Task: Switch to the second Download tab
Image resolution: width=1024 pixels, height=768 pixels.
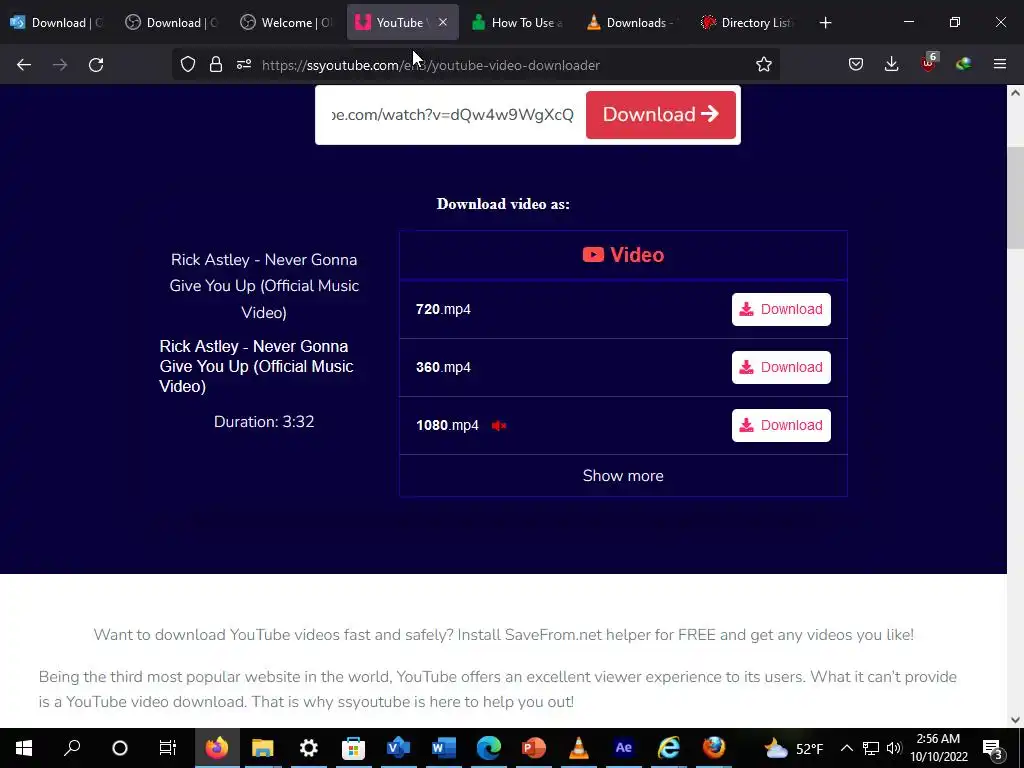Action: coord(172,23)
